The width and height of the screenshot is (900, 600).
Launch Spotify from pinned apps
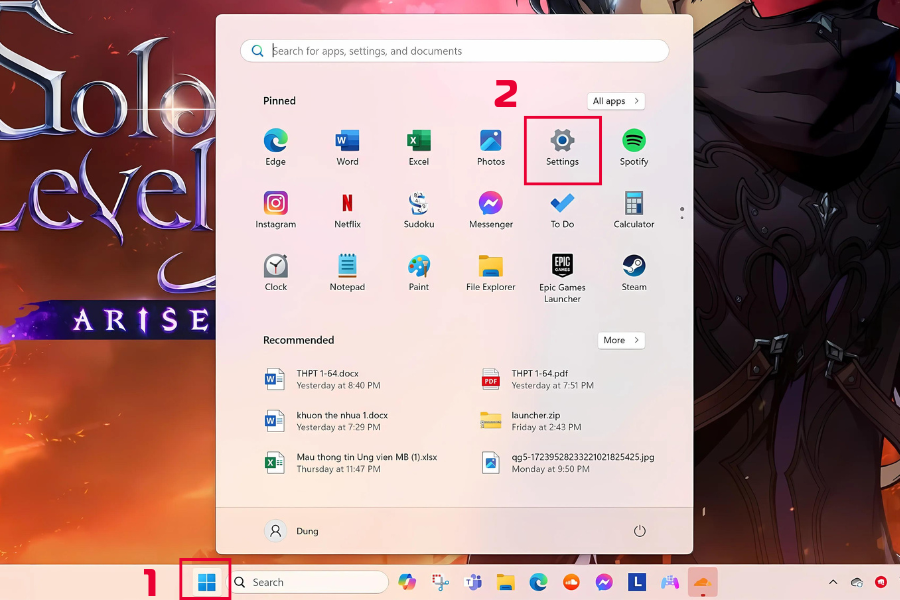[633, 148]
